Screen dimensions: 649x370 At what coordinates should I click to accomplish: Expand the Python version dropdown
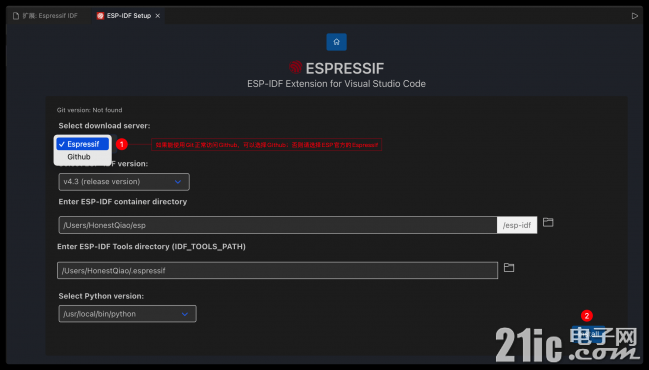click(x=127, y=314)
